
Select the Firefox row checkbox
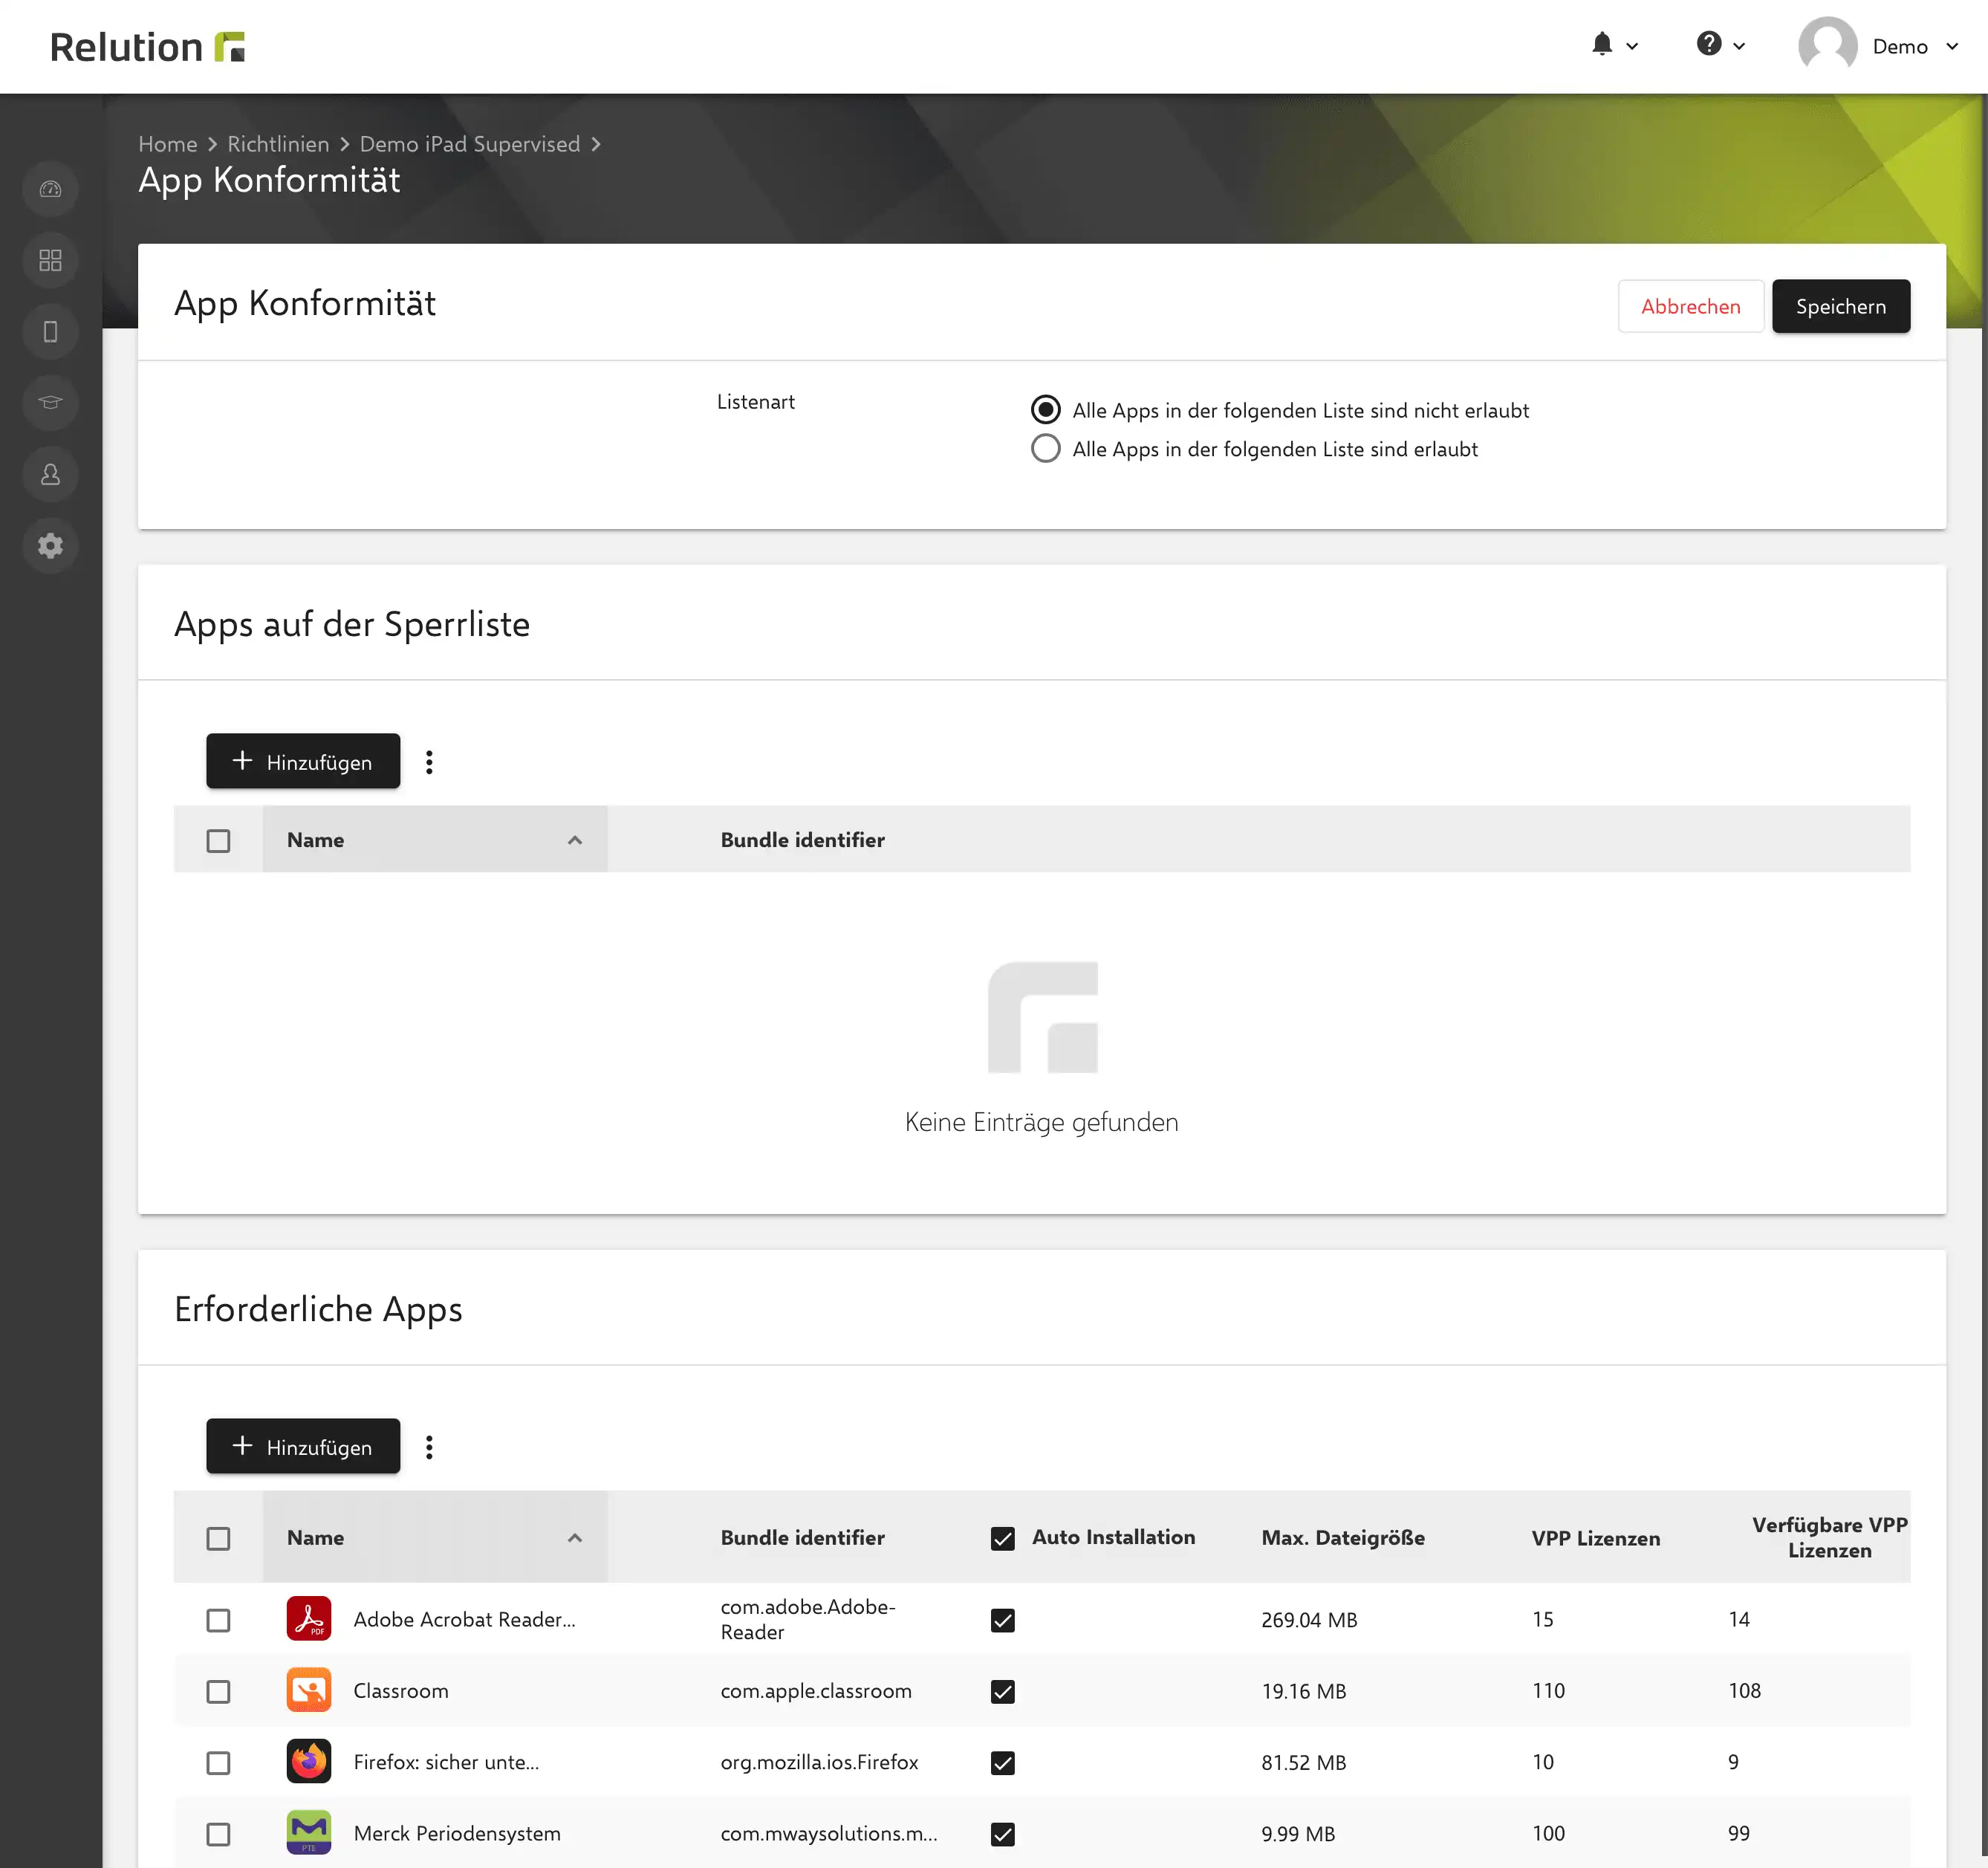pyautogui.click(x=218, y=1762)
